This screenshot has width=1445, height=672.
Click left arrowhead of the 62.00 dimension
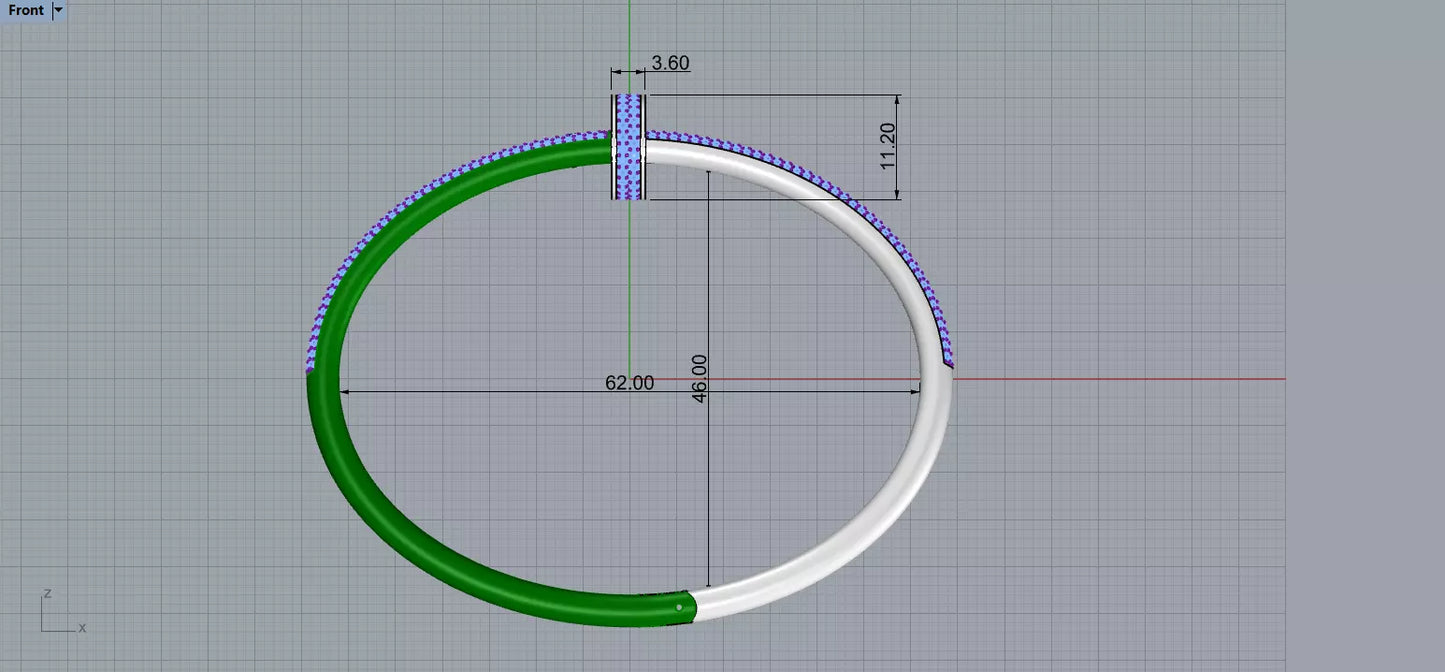pos(347,392)
